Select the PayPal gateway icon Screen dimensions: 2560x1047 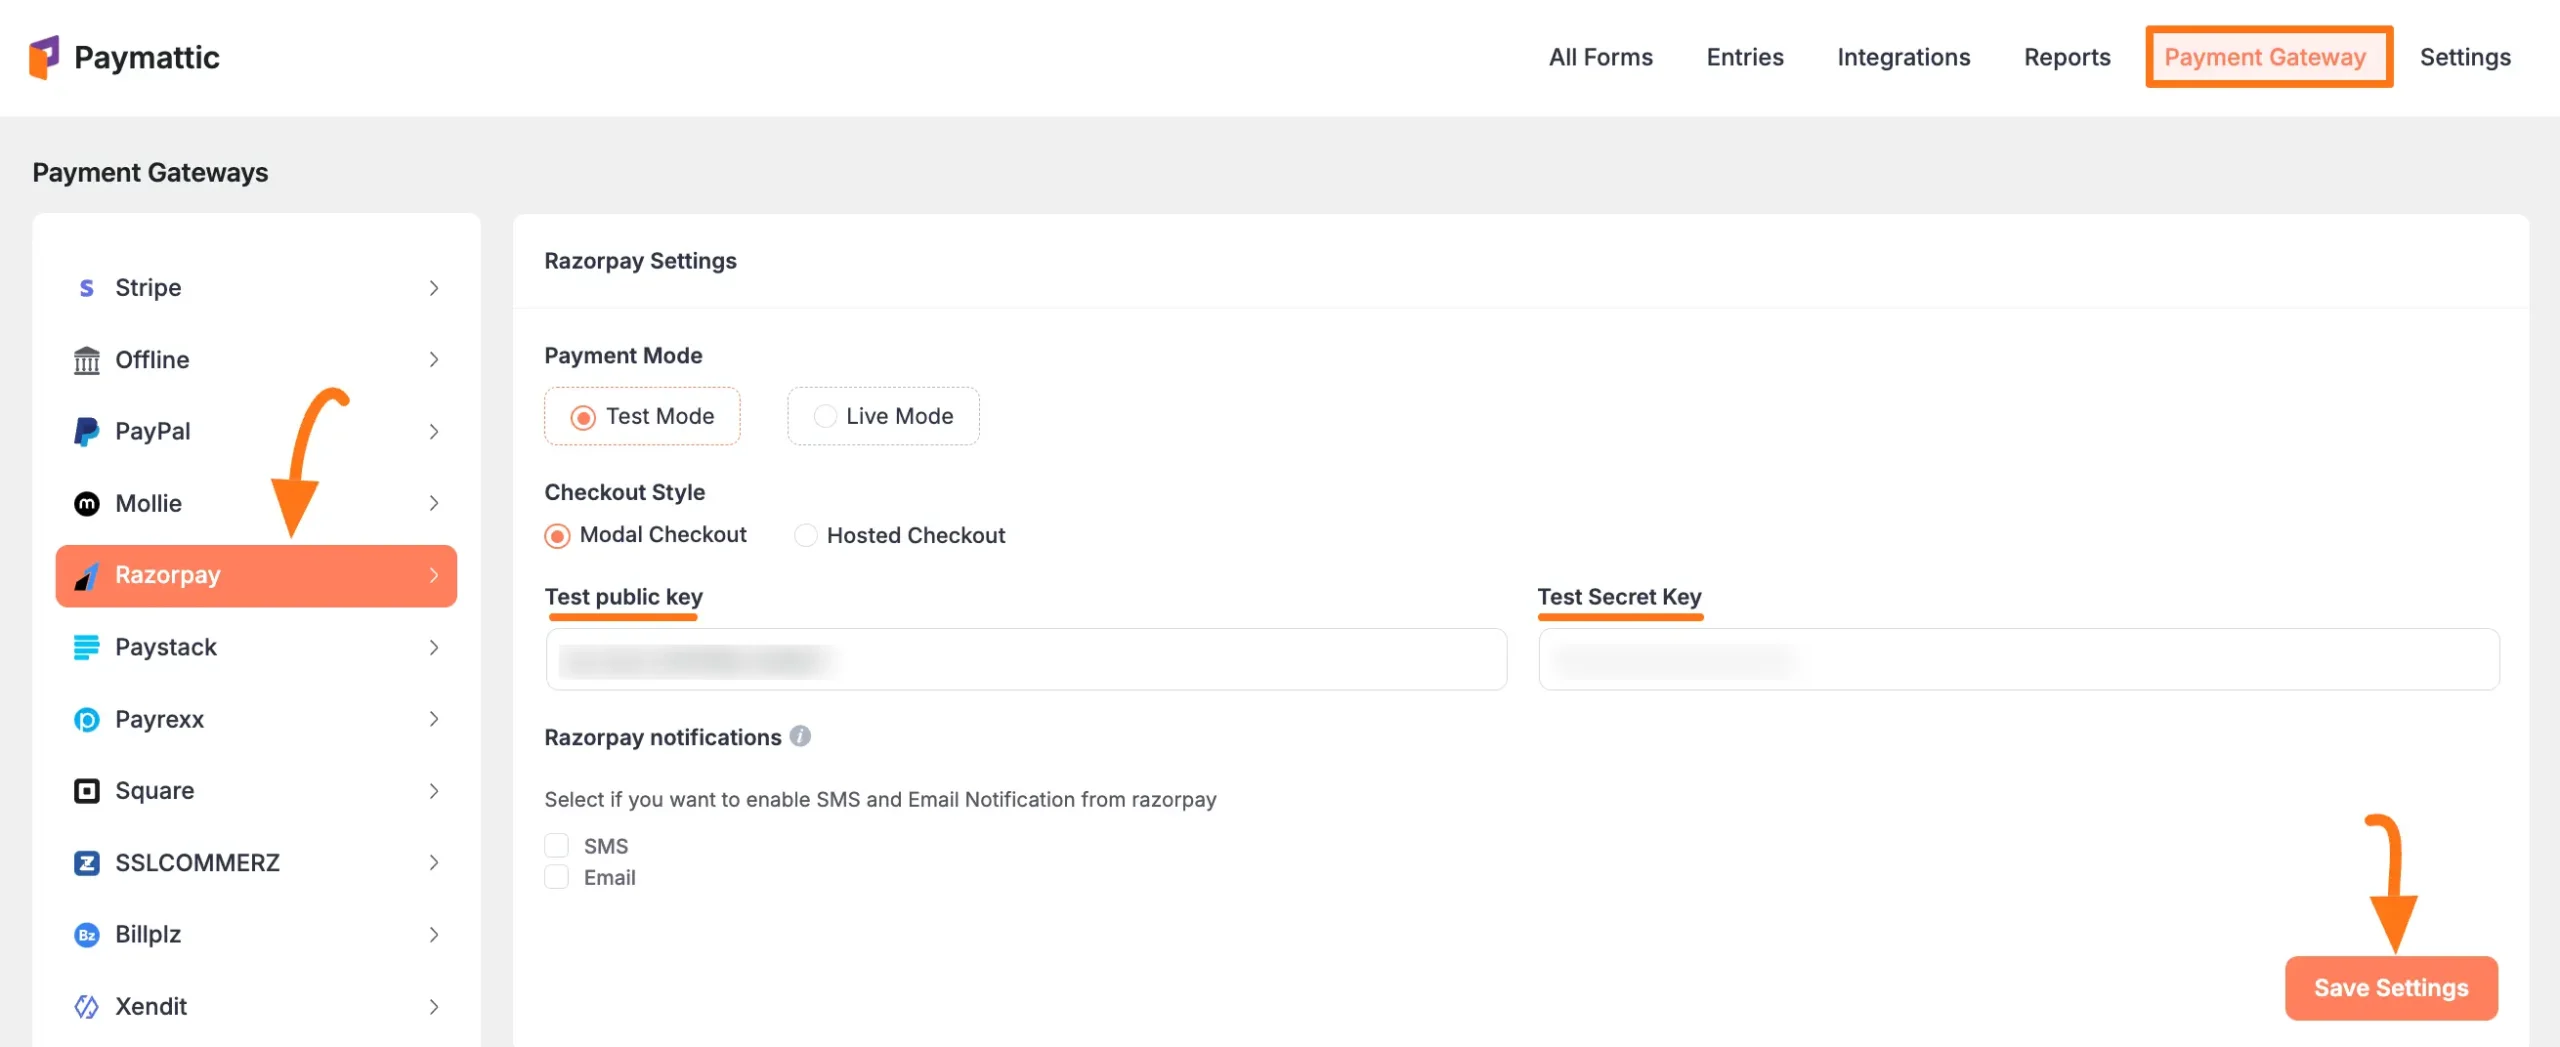(87, 431)
